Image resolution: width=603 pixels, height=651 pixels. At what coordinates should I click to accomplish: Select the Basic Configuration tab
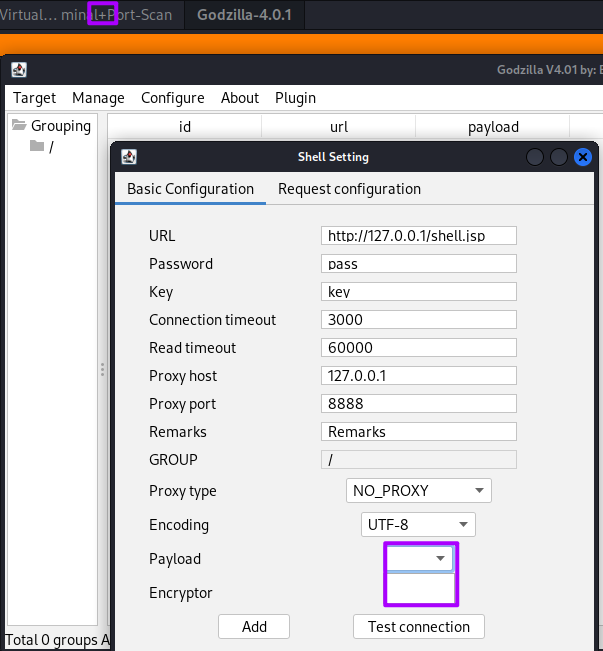point(190,189)
